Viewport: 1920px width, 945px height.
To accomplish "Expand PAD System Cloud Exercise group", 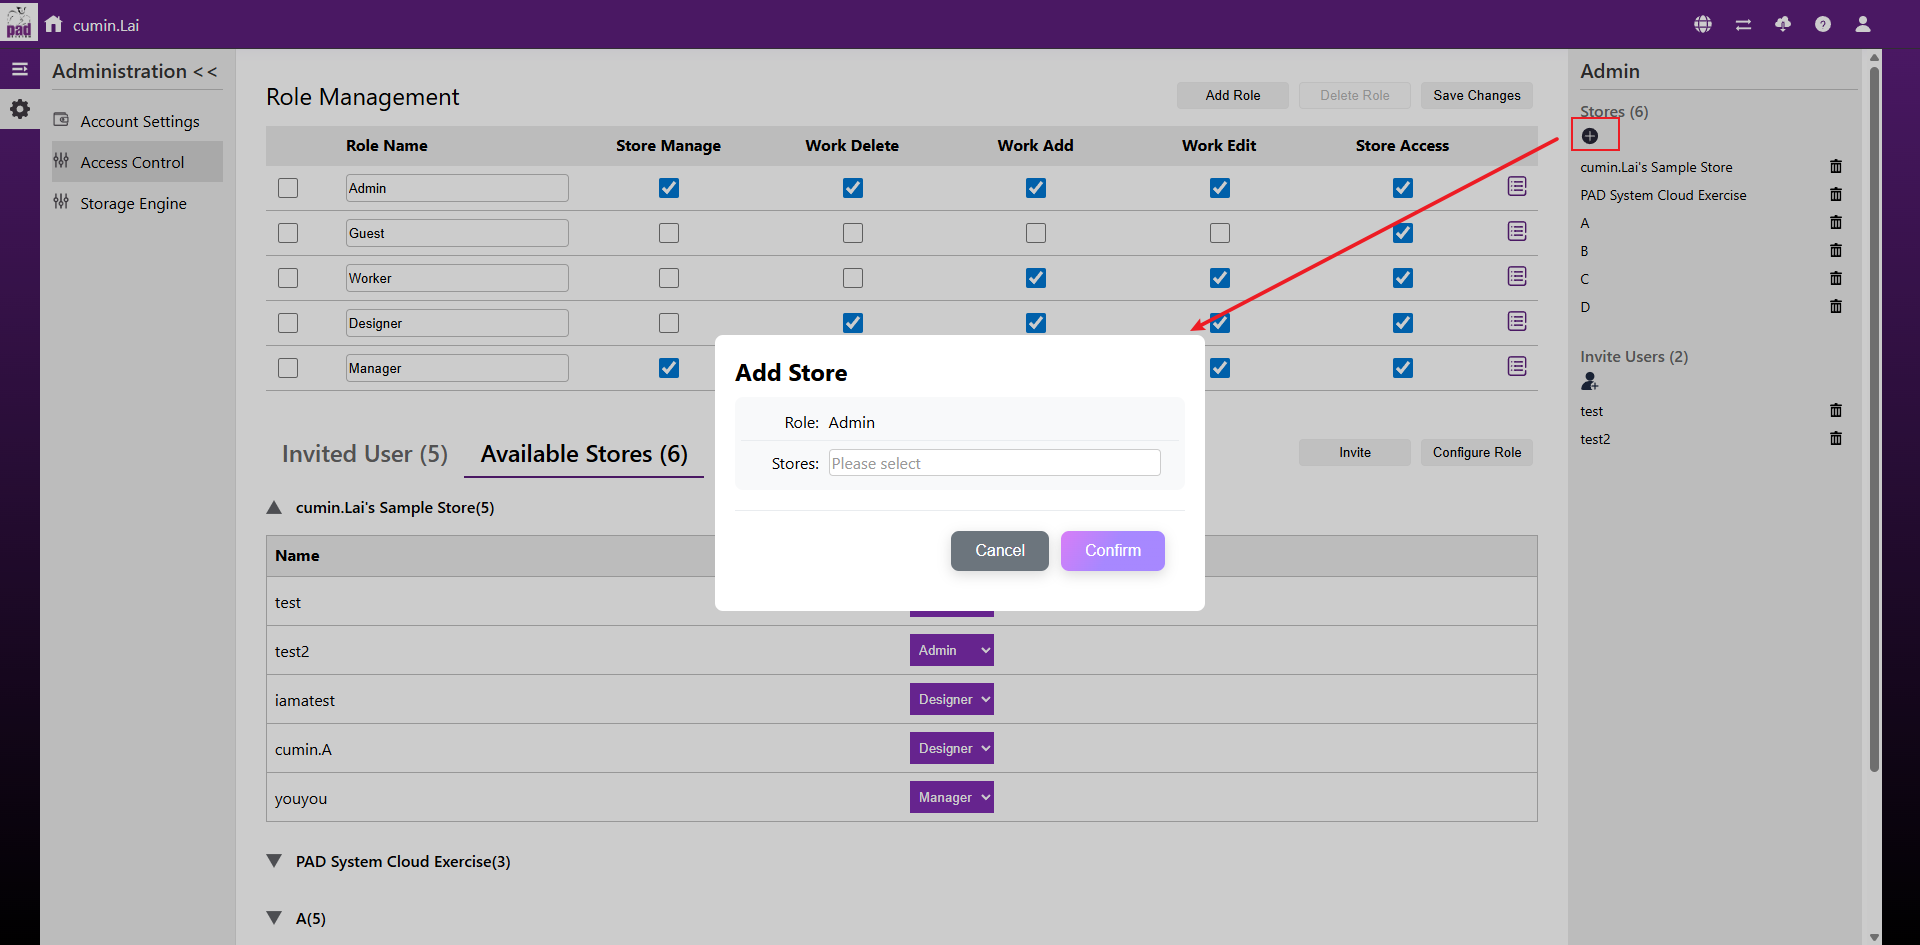I will click(275, 861).
